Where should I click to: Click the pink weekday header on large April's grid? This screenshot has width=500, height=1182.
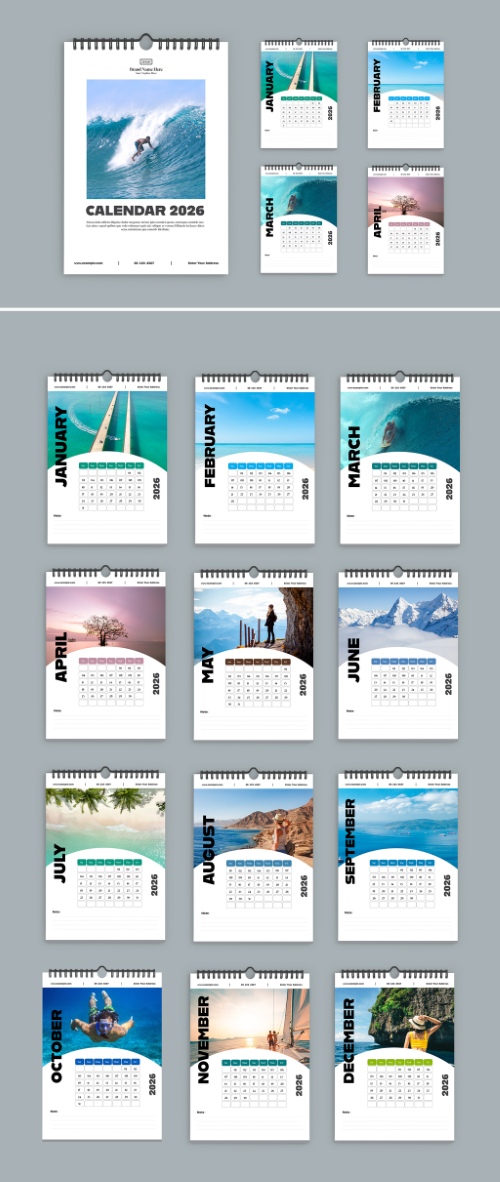click(x=111, y=661)
